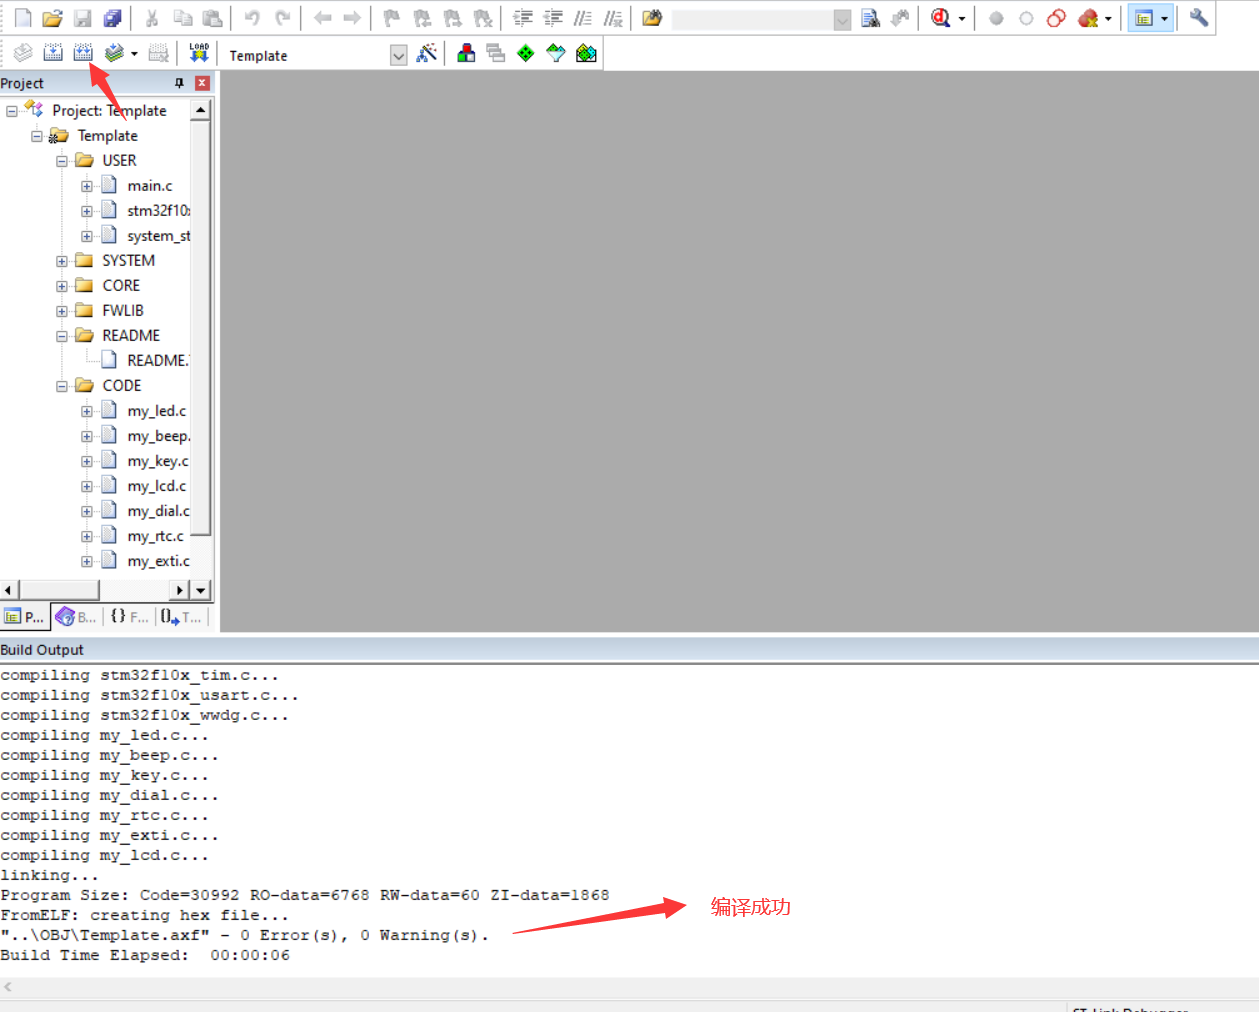Open the Configuration wrench icon
Image resolution: width=1259 pixels, height=1012 pixels.
click(x=1198, y=18)
